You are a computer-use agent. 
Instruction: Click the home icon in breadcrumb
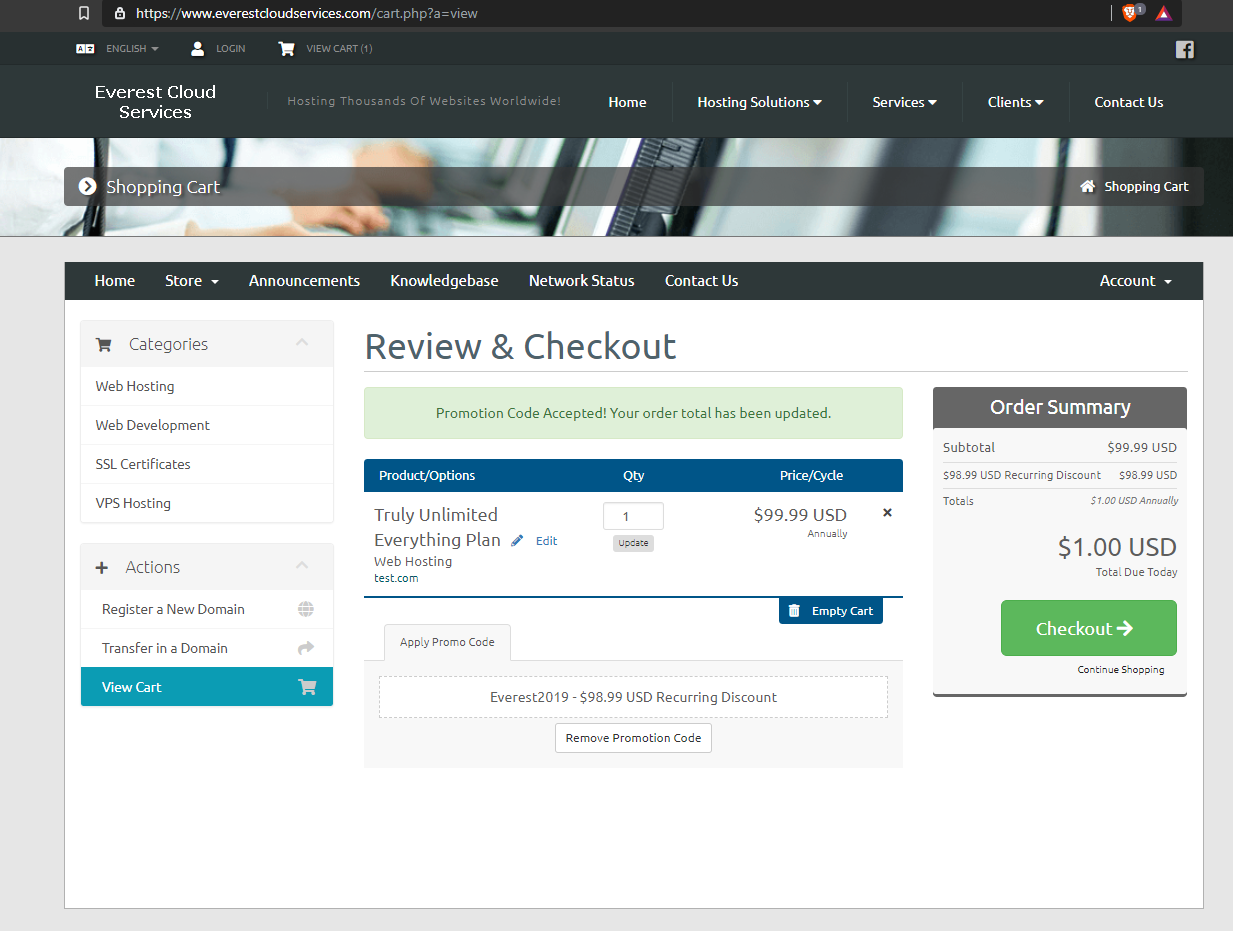tap(1088, 186)
